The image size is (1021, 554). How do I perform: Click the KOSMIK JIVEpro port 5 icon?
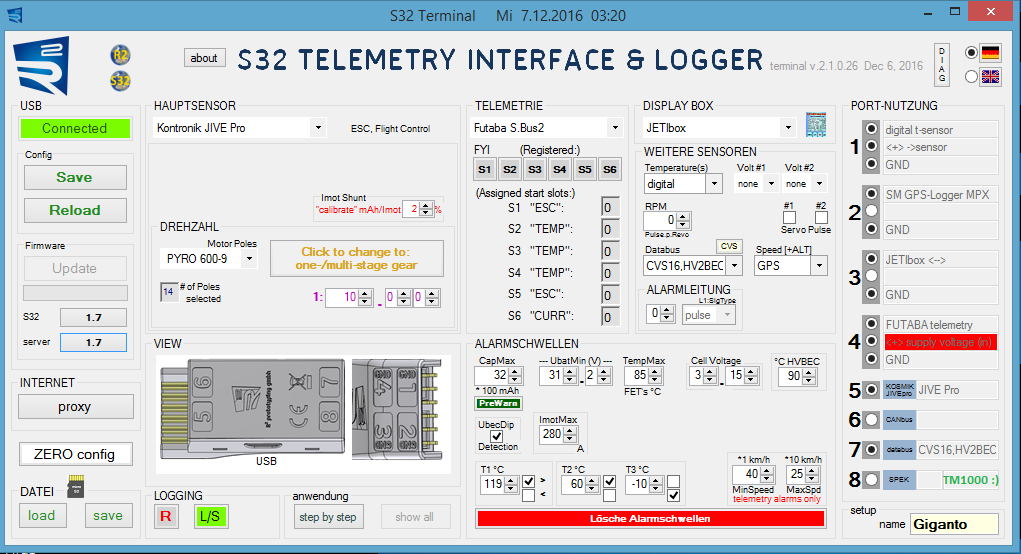[x=899, y=390]
